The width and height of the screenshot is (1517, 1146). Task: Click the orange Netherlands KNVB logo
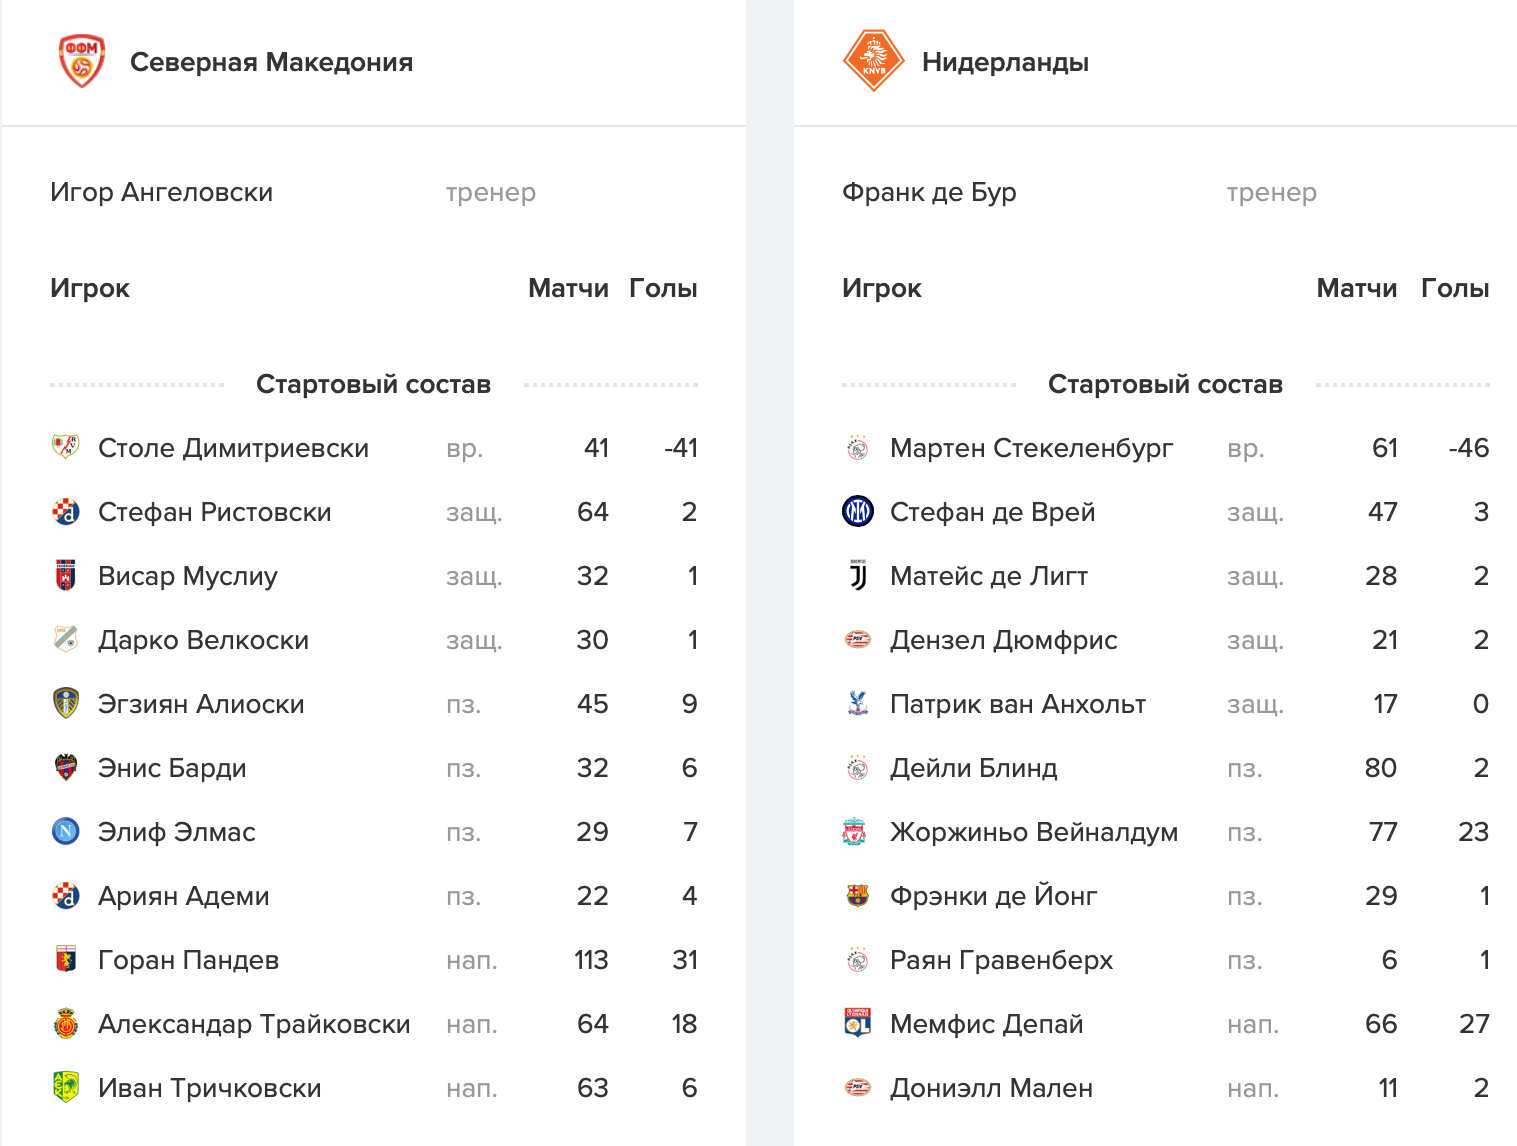tap(873, 61)
